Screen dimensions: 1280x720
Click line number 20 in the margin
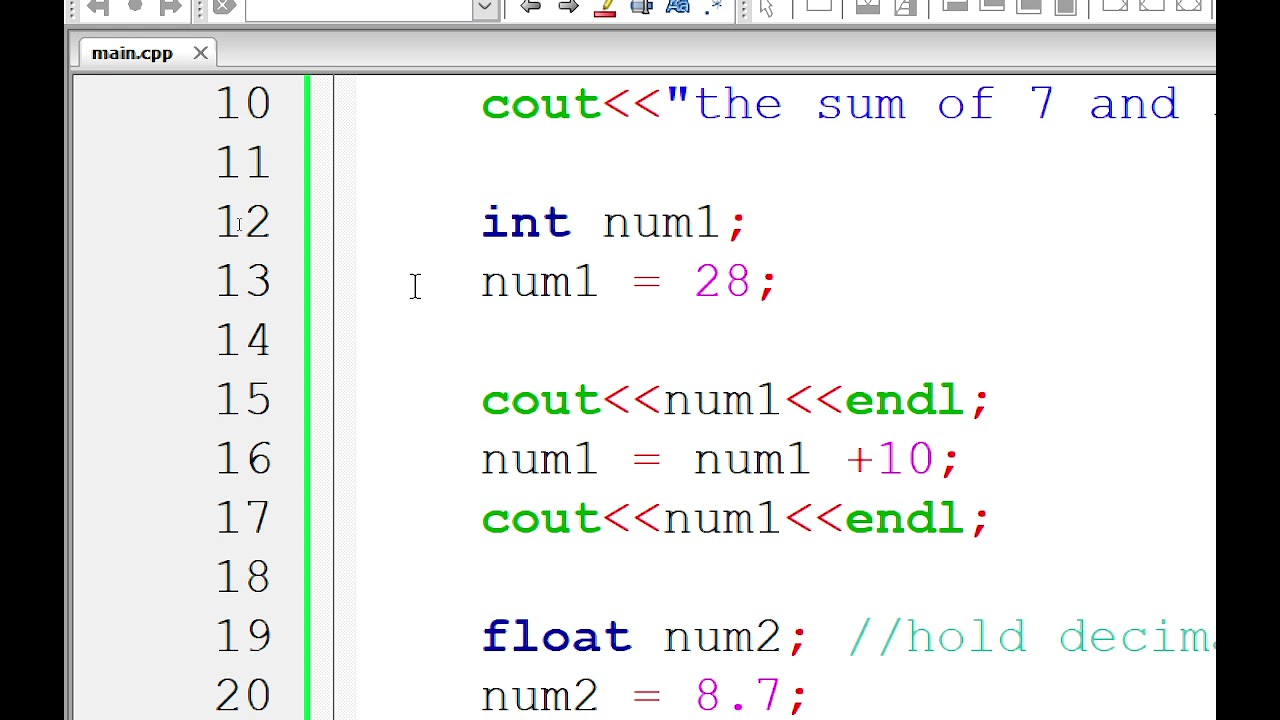tap(243, 695)
